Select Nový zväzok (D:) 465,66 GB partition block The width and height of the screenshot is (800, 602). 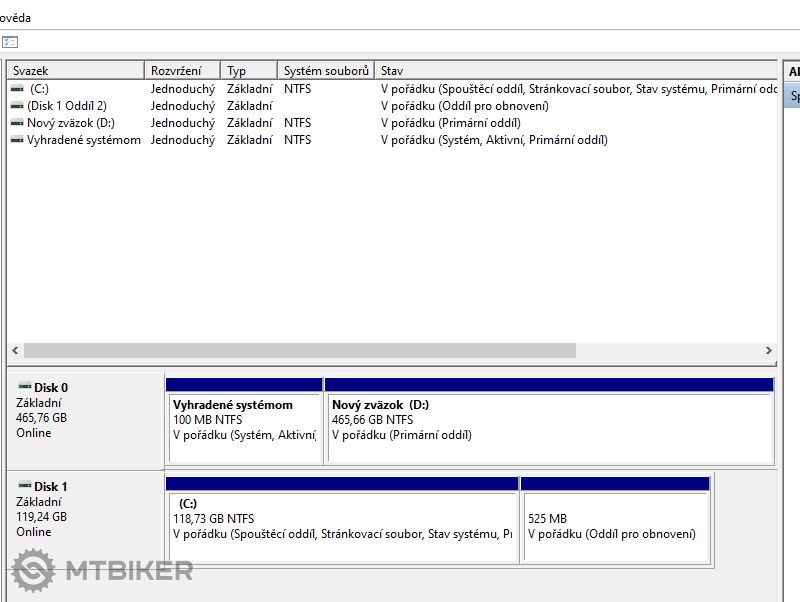click(549, 428)
